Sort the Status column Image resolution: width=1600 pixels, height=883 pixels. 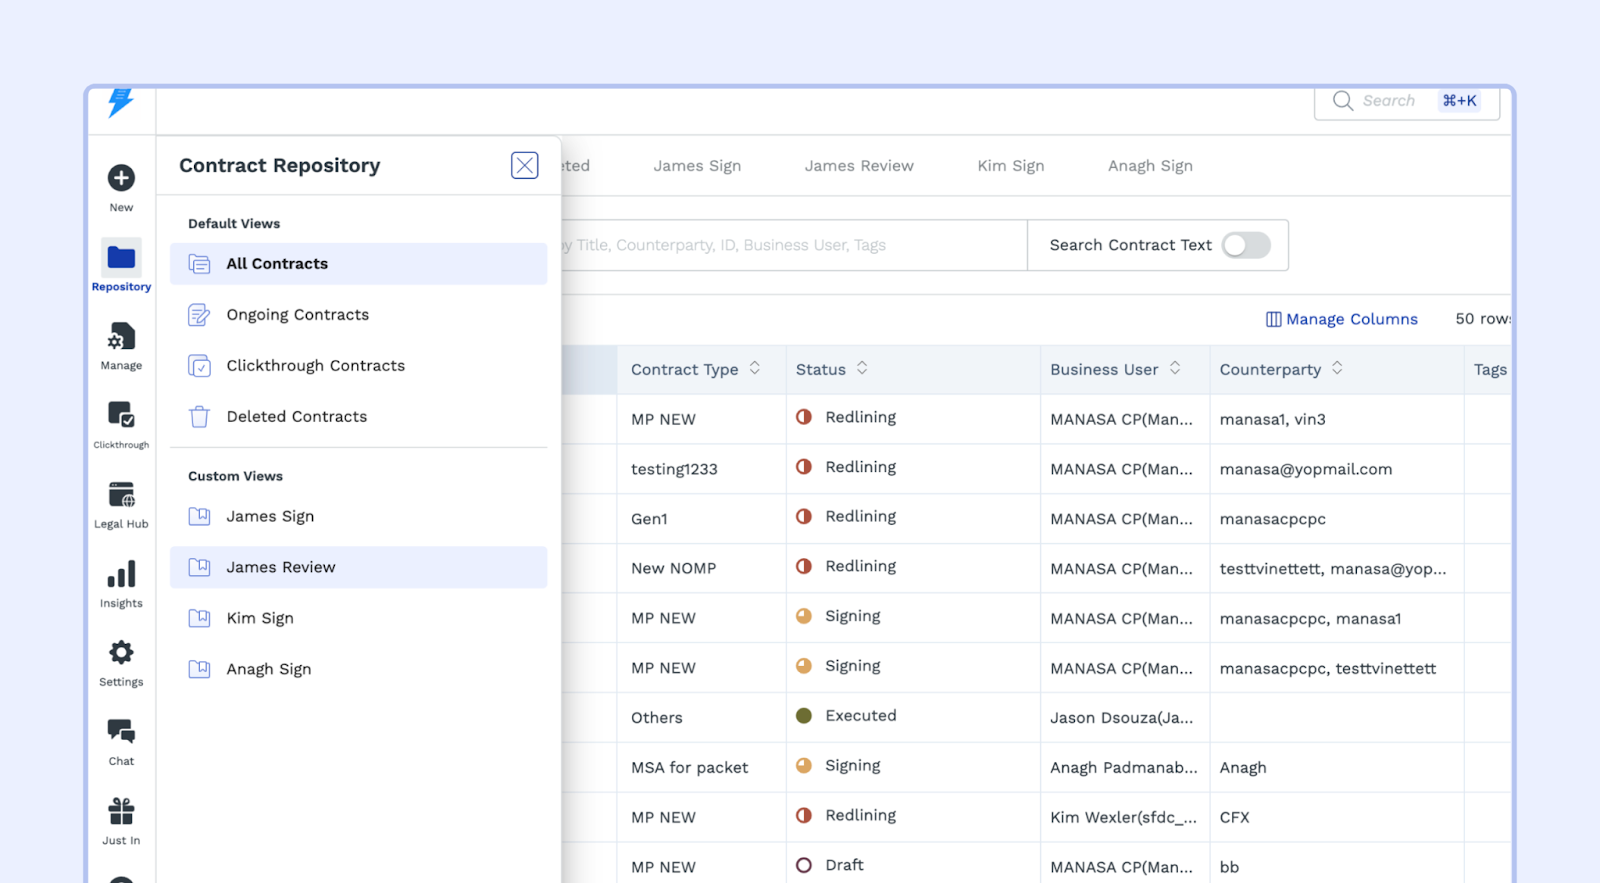coord(862,369)
